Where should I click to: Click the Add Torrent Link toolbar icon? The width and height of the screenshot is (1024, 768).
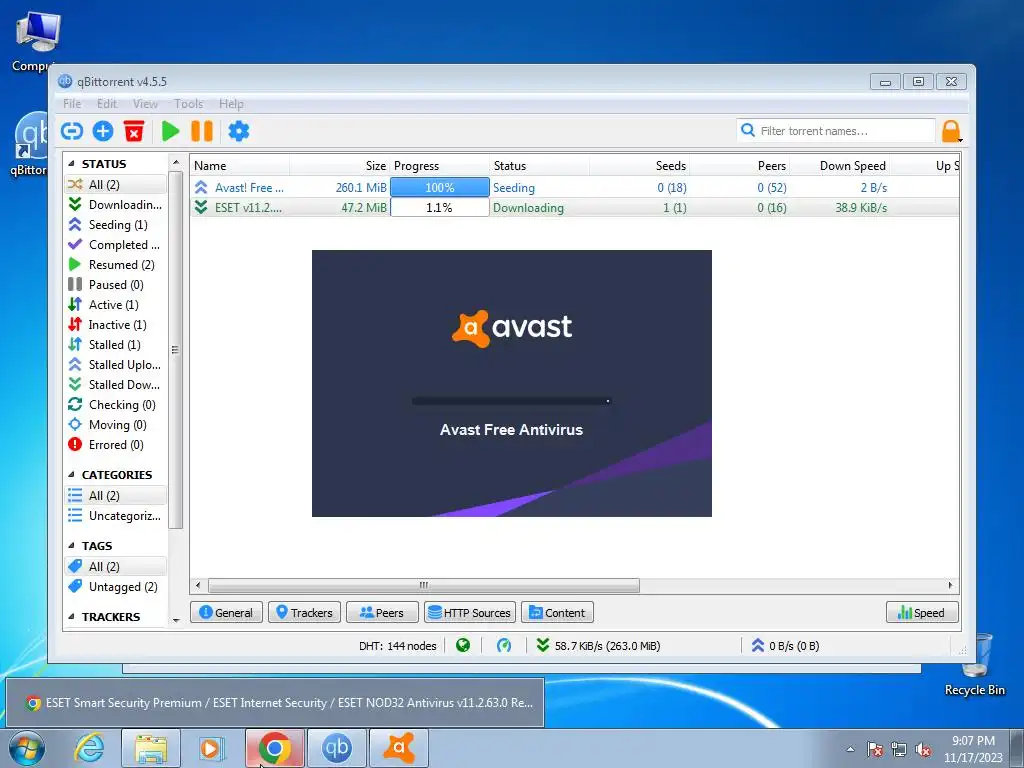point(72,131)
